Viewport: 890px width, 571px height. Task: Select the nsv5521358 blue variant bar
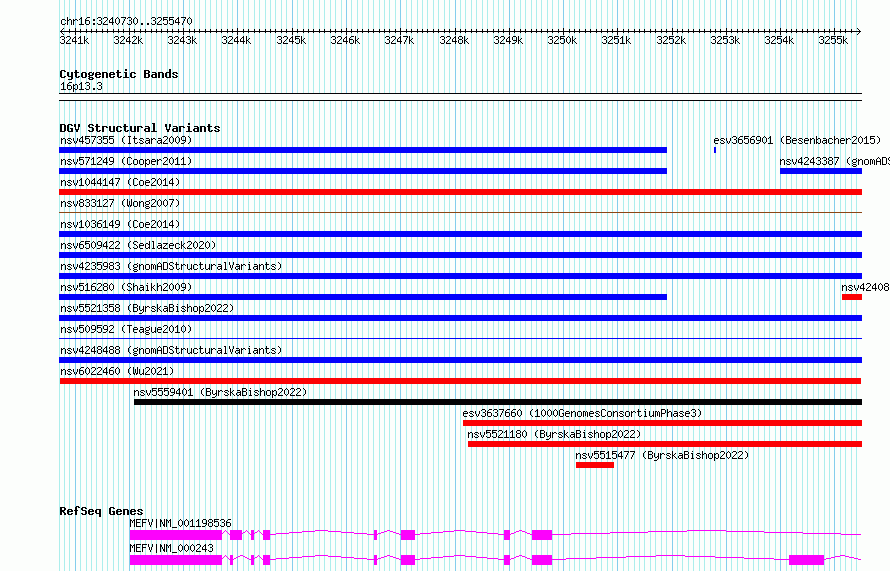(x=460, y=318)
